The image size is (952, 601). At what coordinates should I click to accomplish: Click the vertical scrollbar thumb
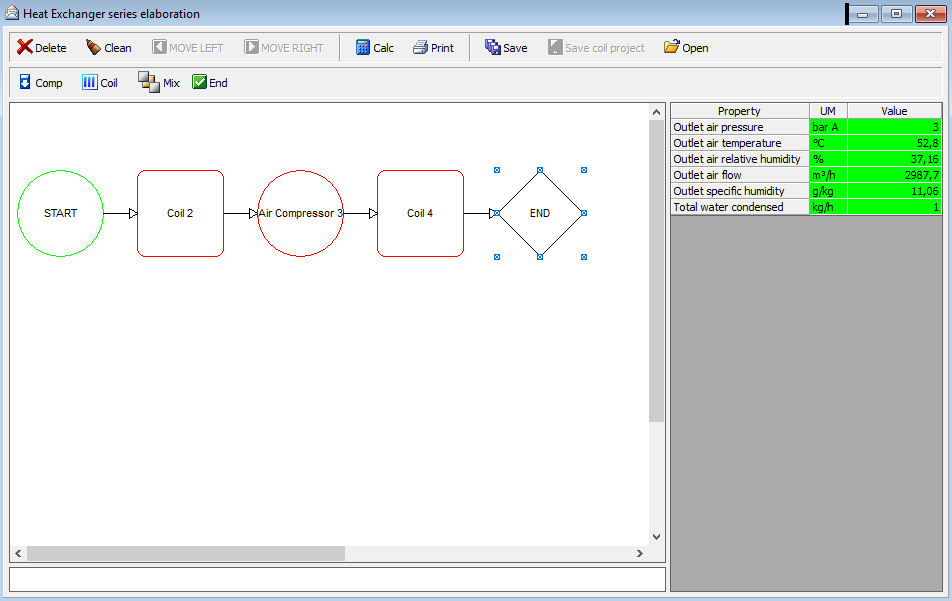[x=656, y=271]
